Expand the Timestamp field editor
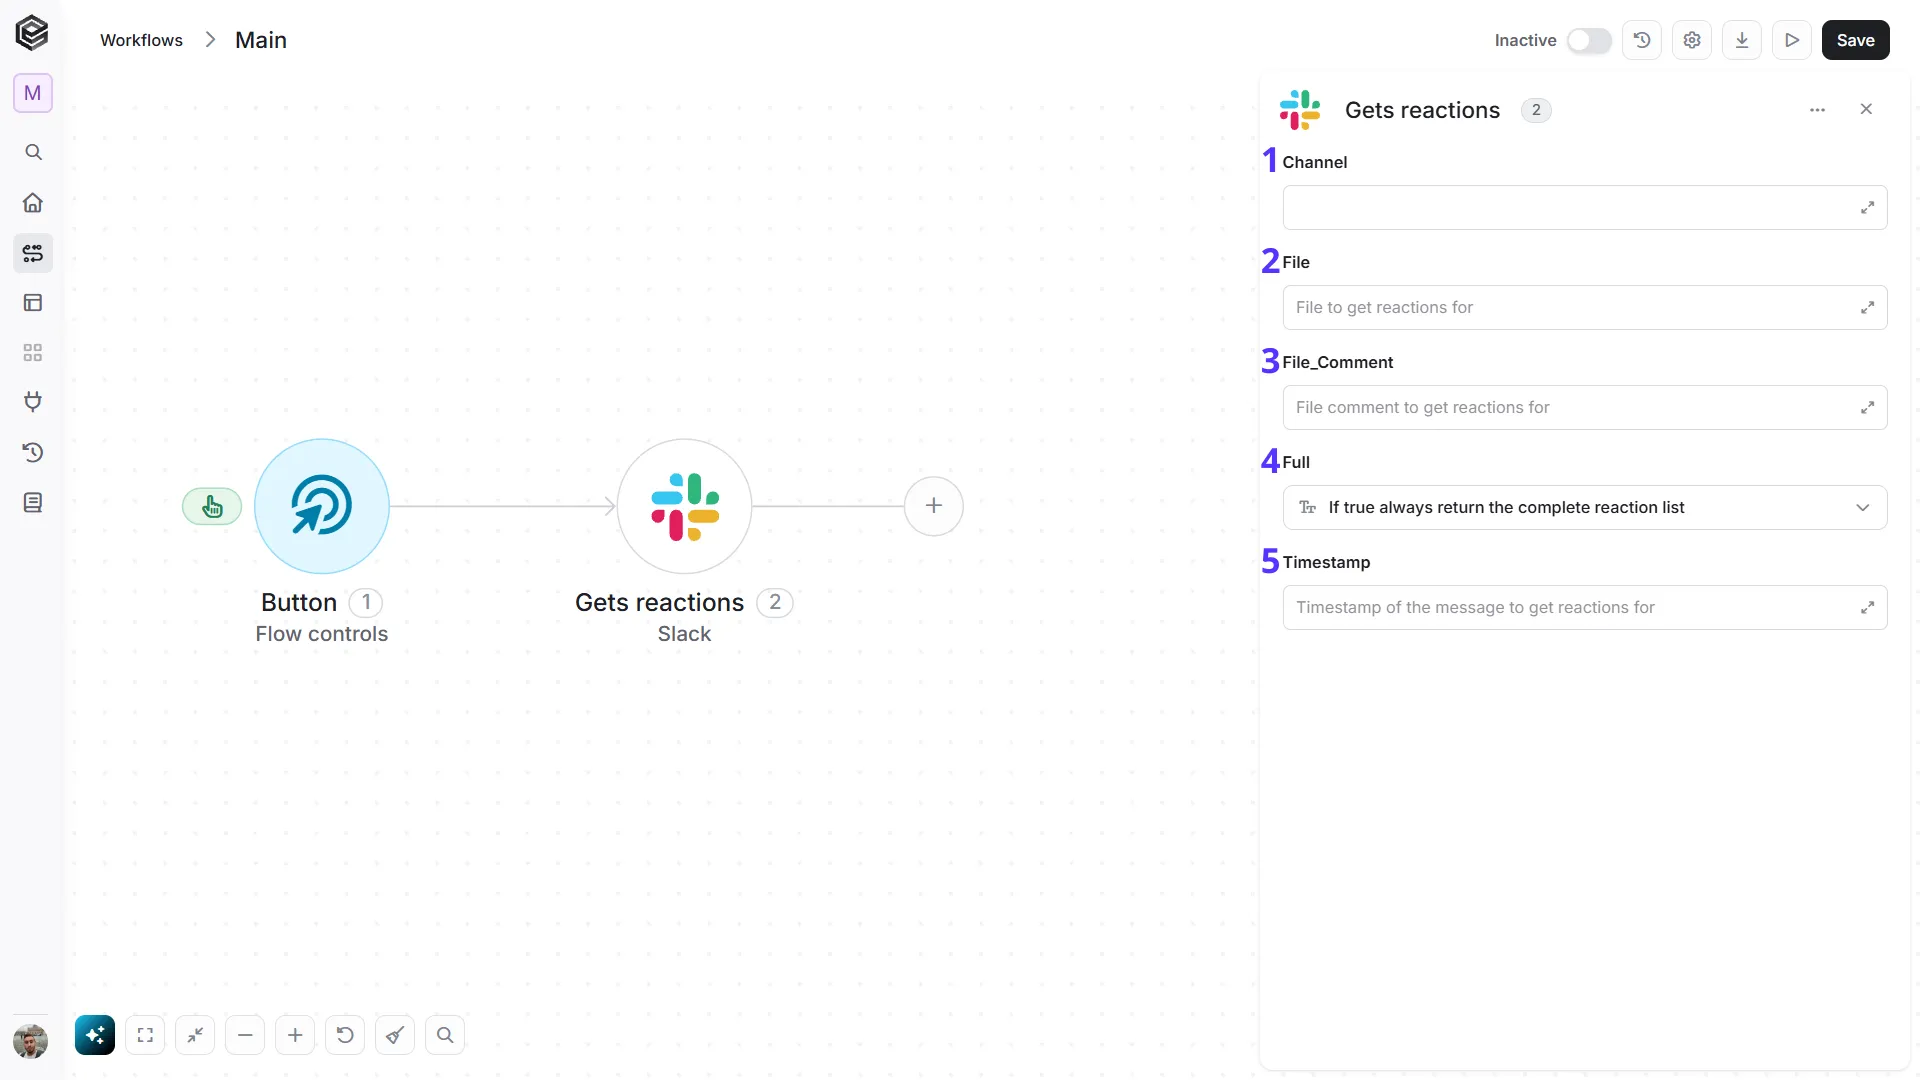The width and height of the screenshot is (1920, 1080). (1867, 607)
